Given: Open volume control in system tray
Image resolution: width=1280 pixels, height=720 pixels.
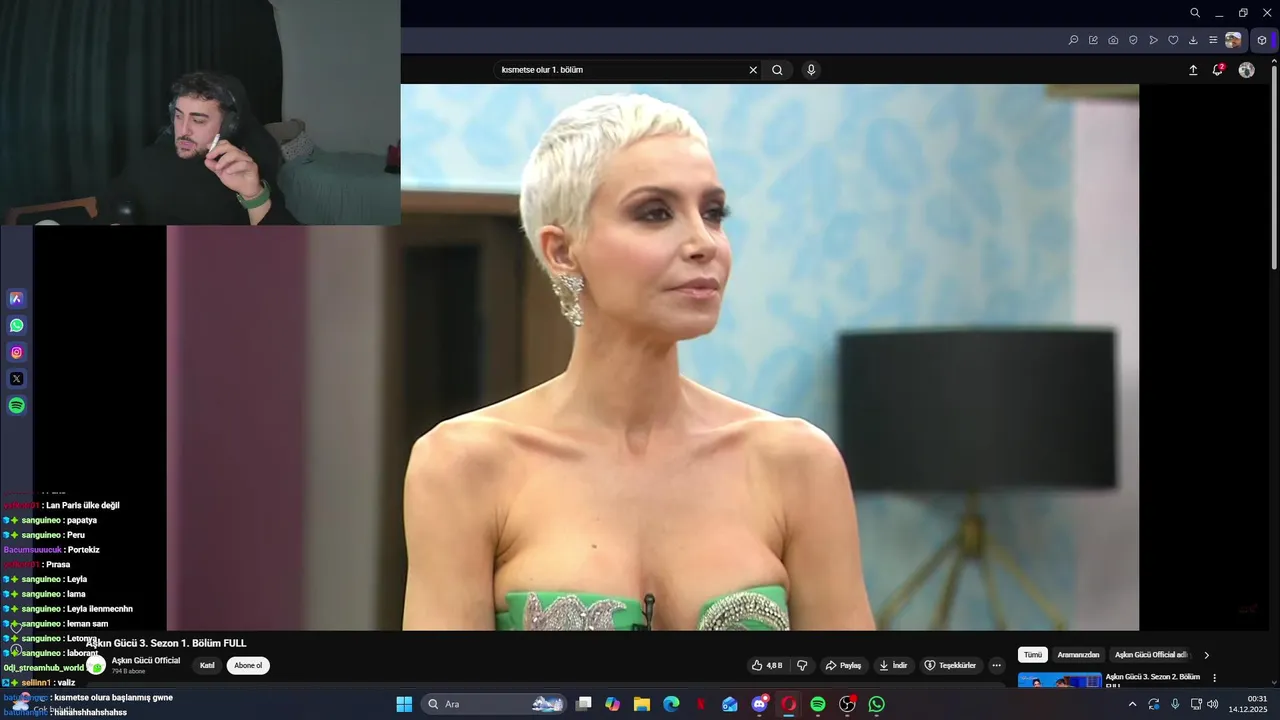Looking at the screenshot, I should [1213, 704].
